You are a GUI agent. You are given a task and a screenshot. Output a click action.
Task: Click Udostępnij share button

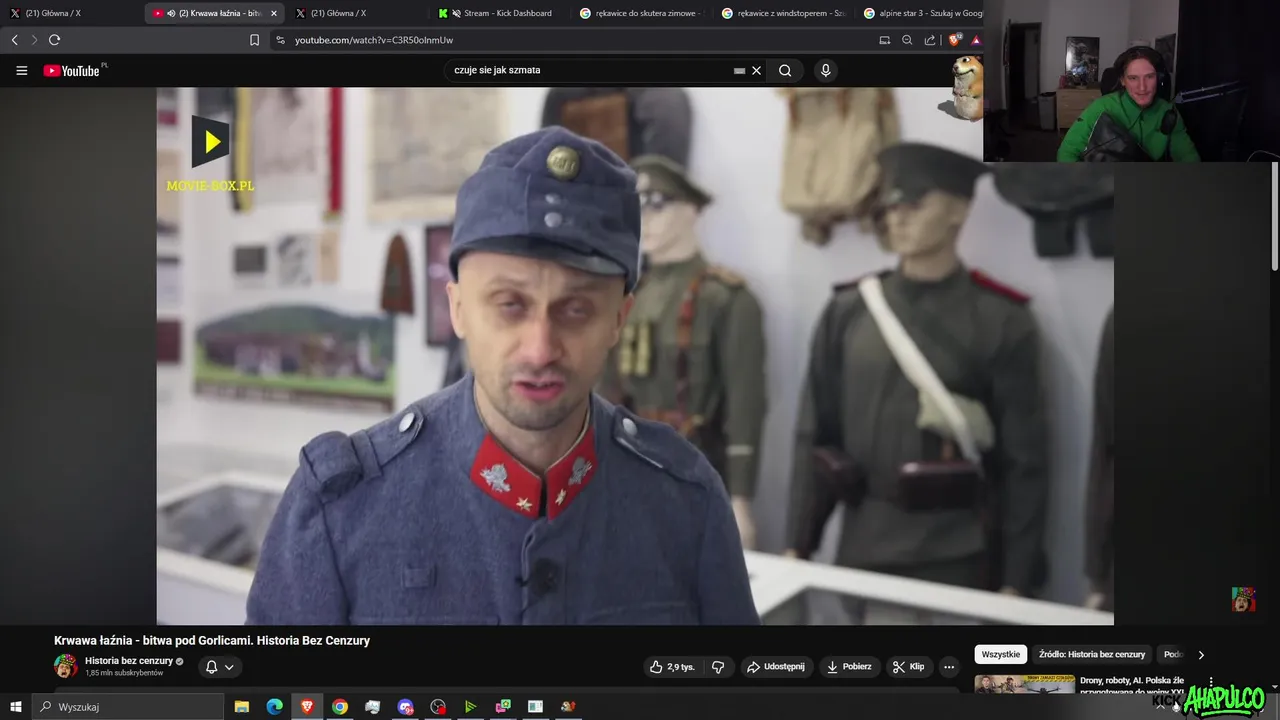click(775, 667)
